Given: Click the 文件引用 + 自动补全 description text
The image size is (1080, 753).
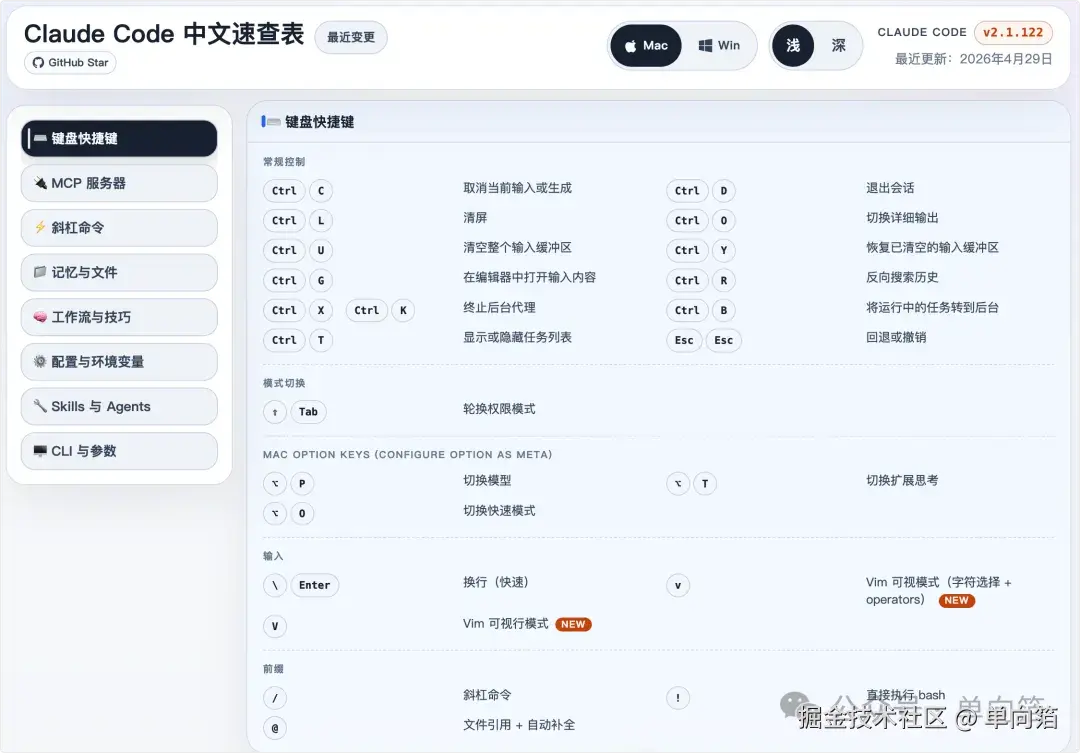Looking at the screenshot, I should [x=519, y=725].
